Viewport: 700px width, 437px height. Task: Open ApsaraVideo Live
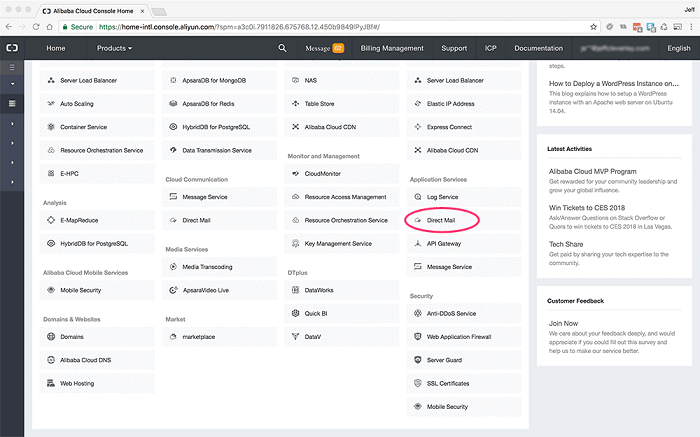219,290
